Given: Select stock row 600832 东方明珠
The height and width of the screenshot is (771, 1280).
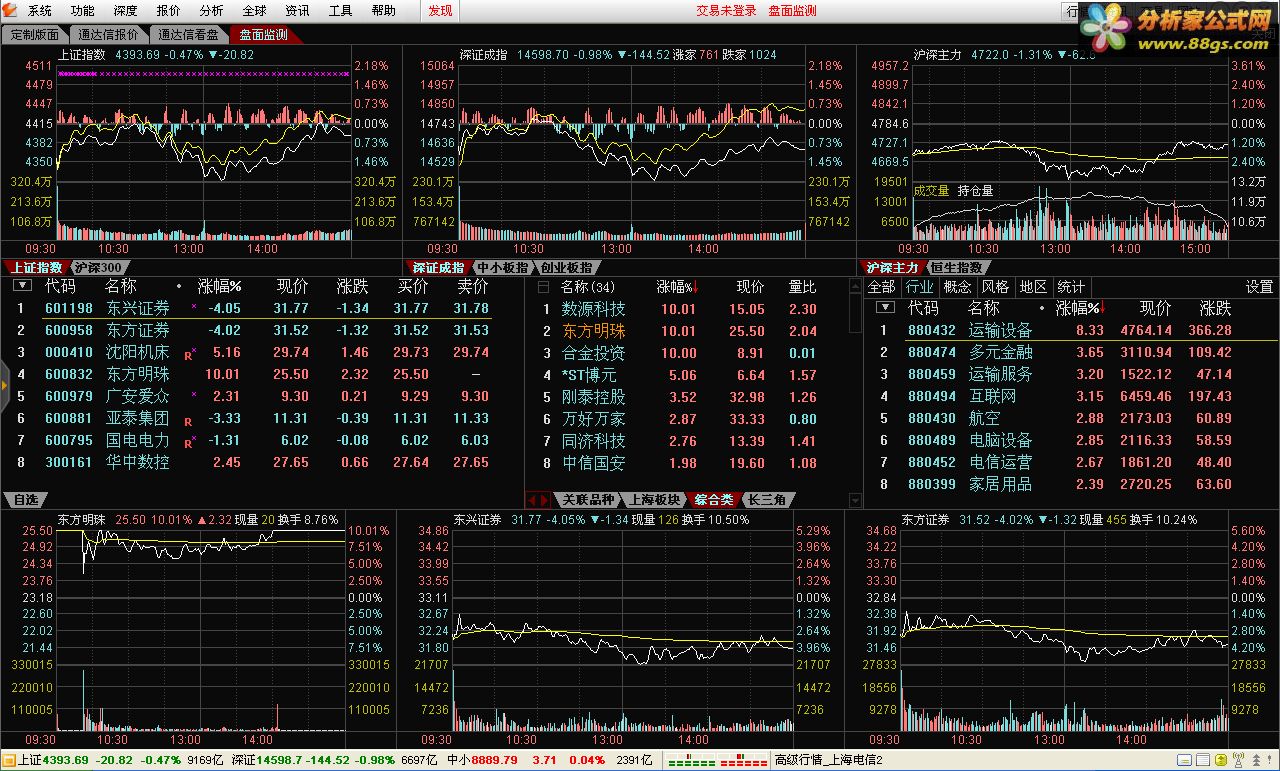Looking at the screenshot, I should 260,374.
